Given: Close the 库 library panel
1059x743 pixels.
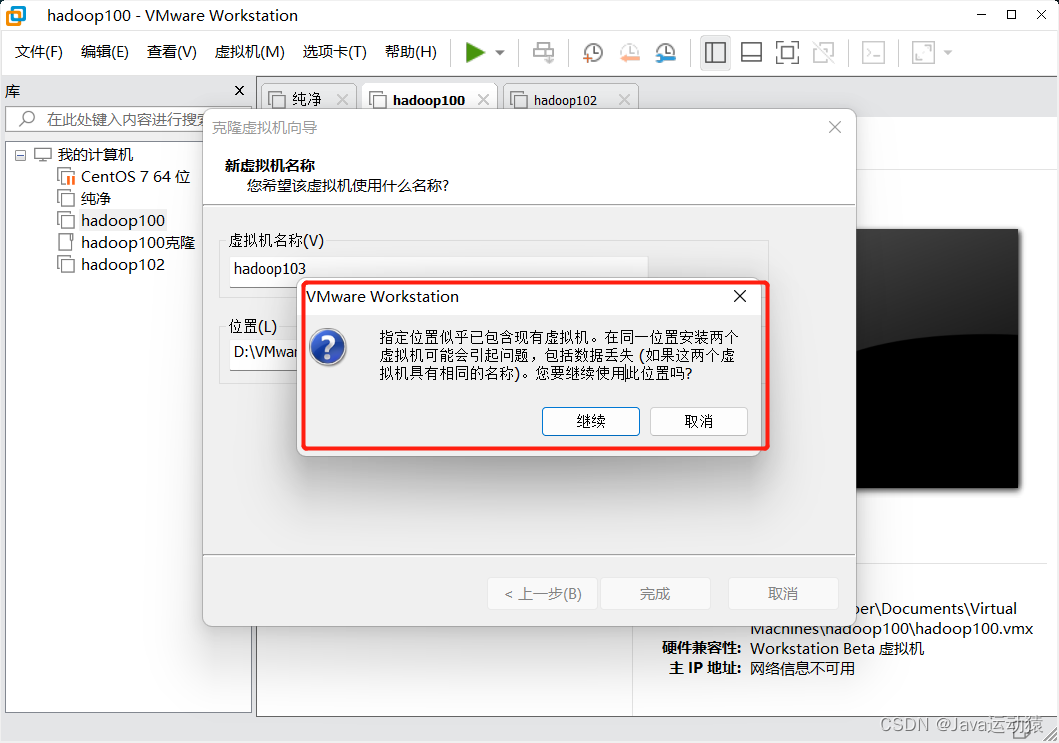Looking at the screenshot, I should [239, 91].
